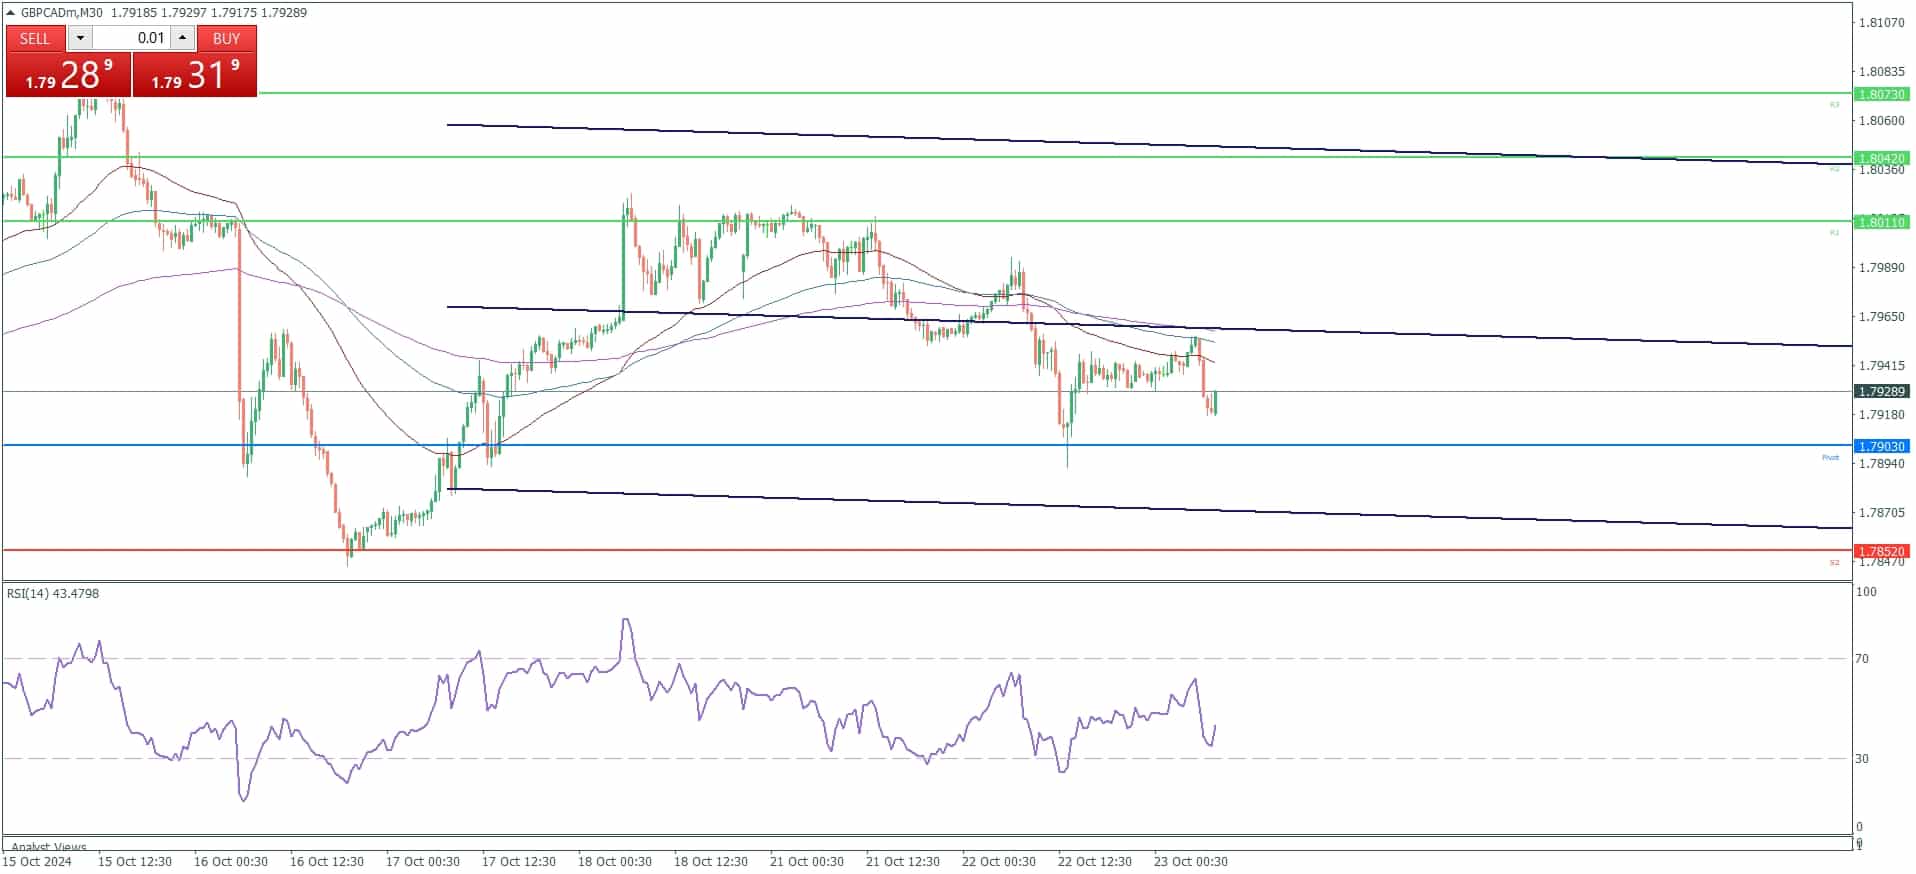
Task: Decrease lot volume with the down arrow
Action: 80,38
